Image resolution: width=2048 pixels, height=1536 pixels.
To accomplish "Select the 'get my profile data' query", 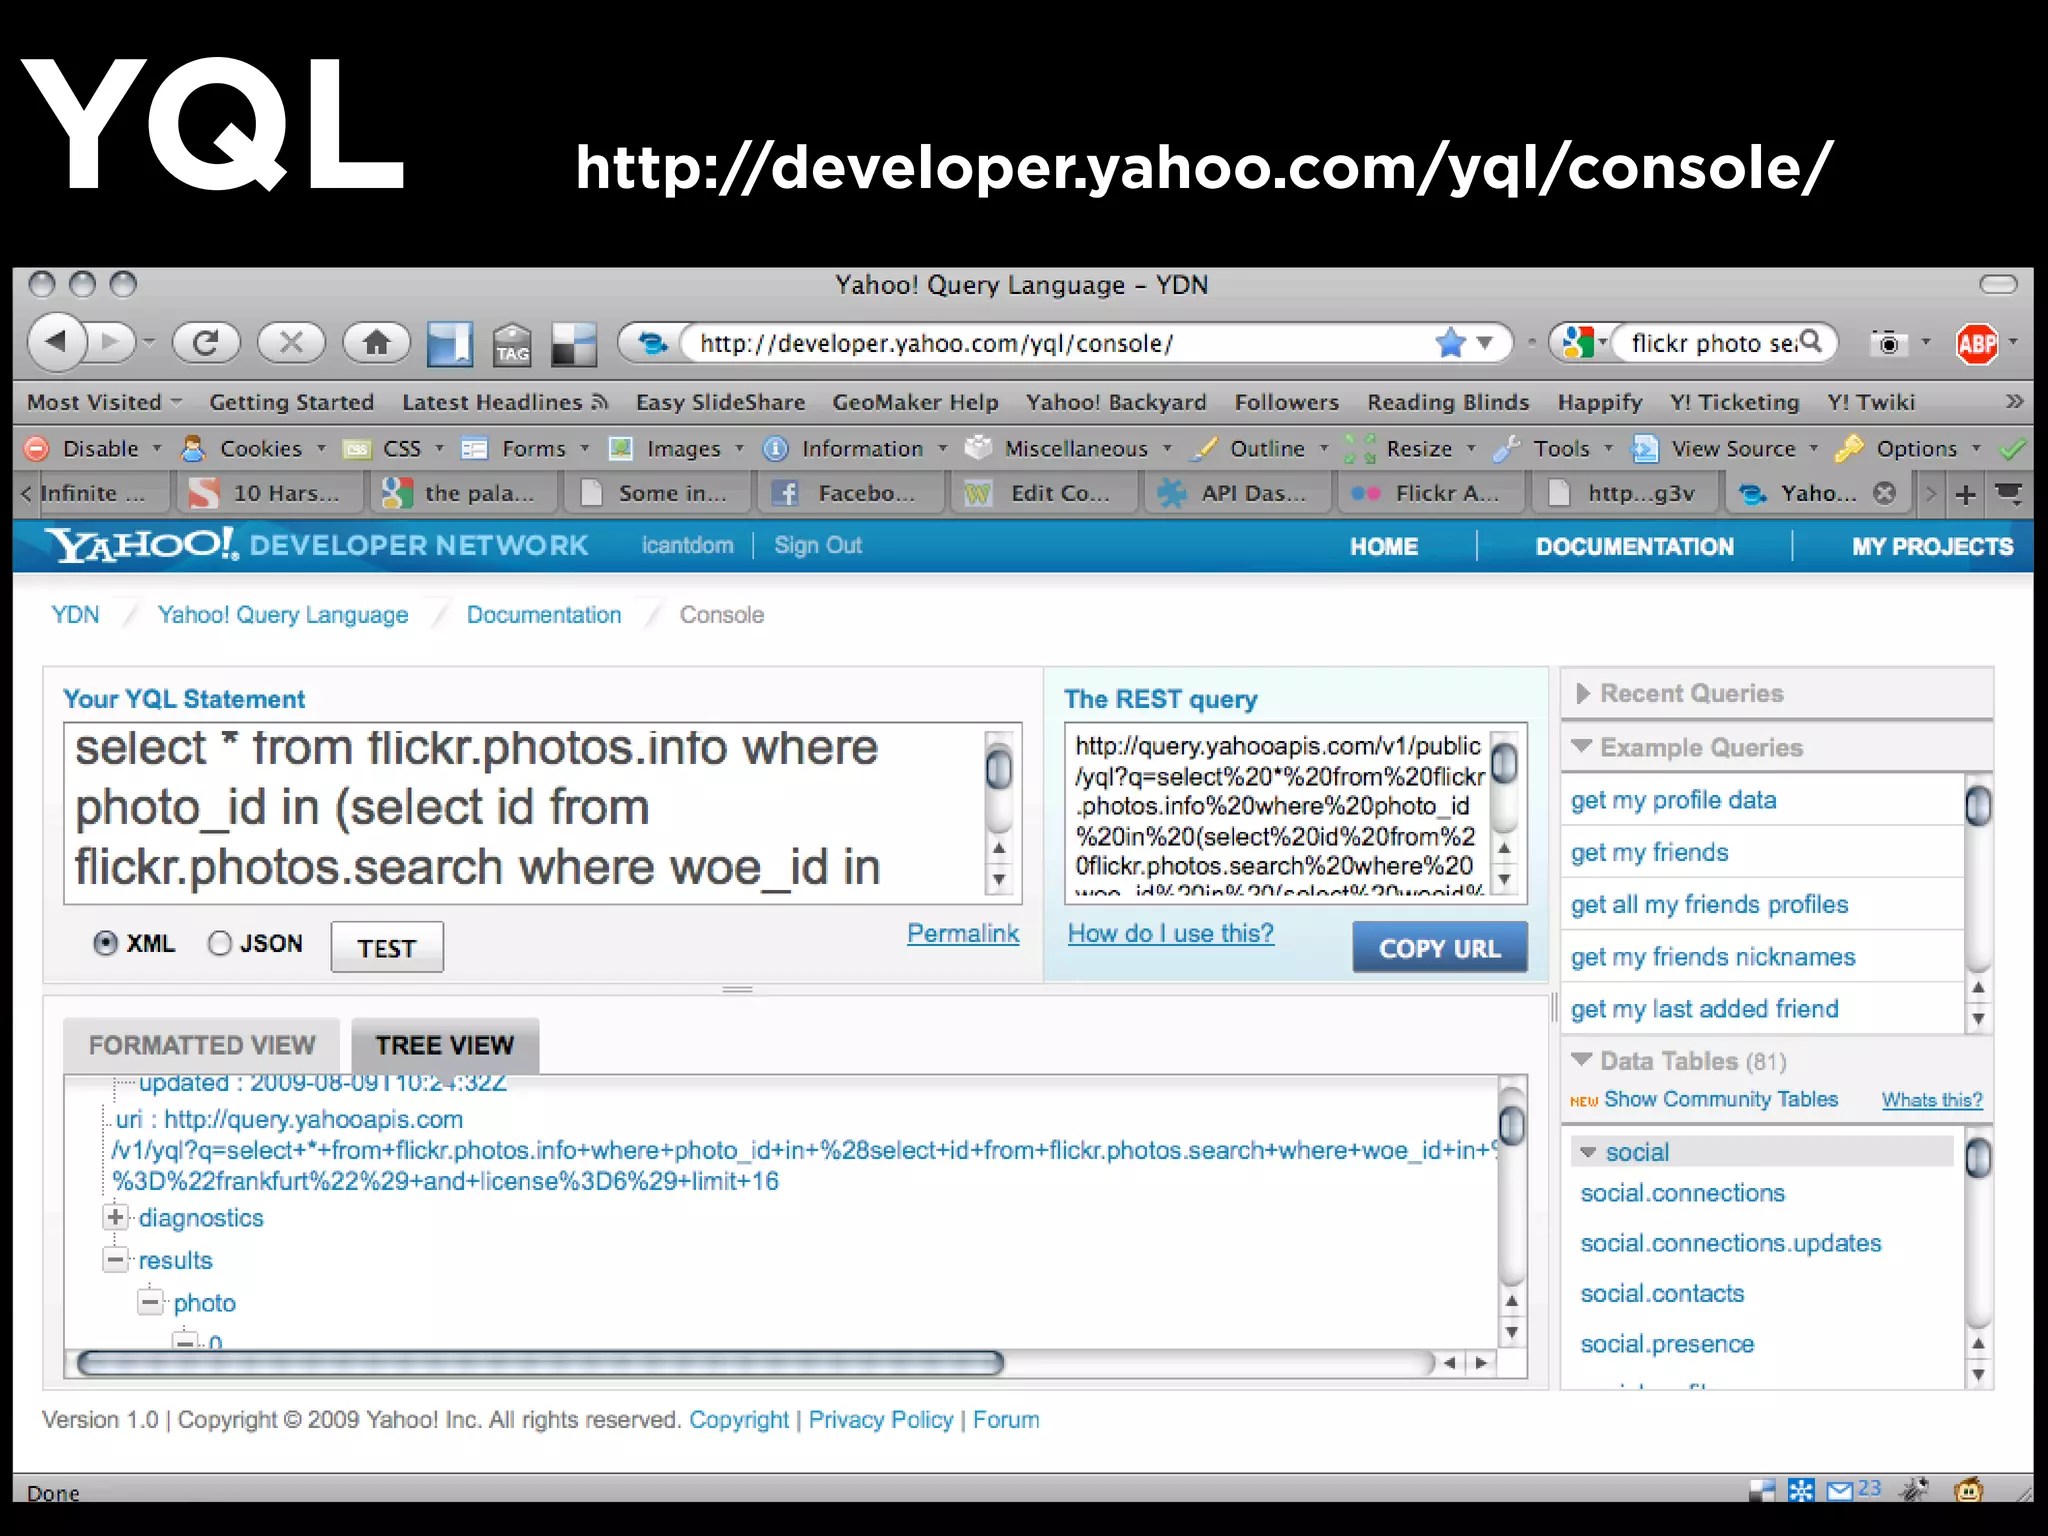I will [x=1673, y=800].
